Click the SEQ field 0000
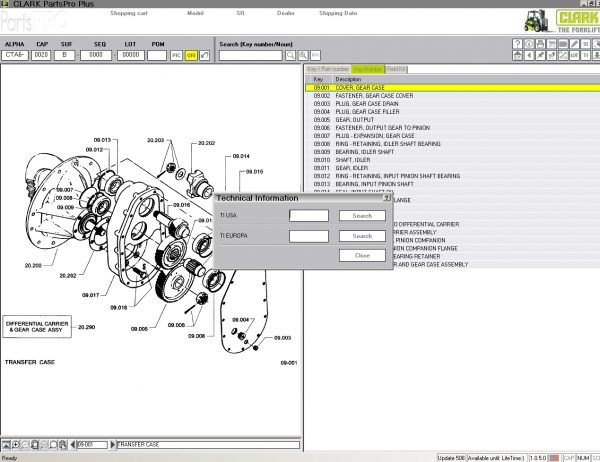600x462 pixels. point(96,55)
